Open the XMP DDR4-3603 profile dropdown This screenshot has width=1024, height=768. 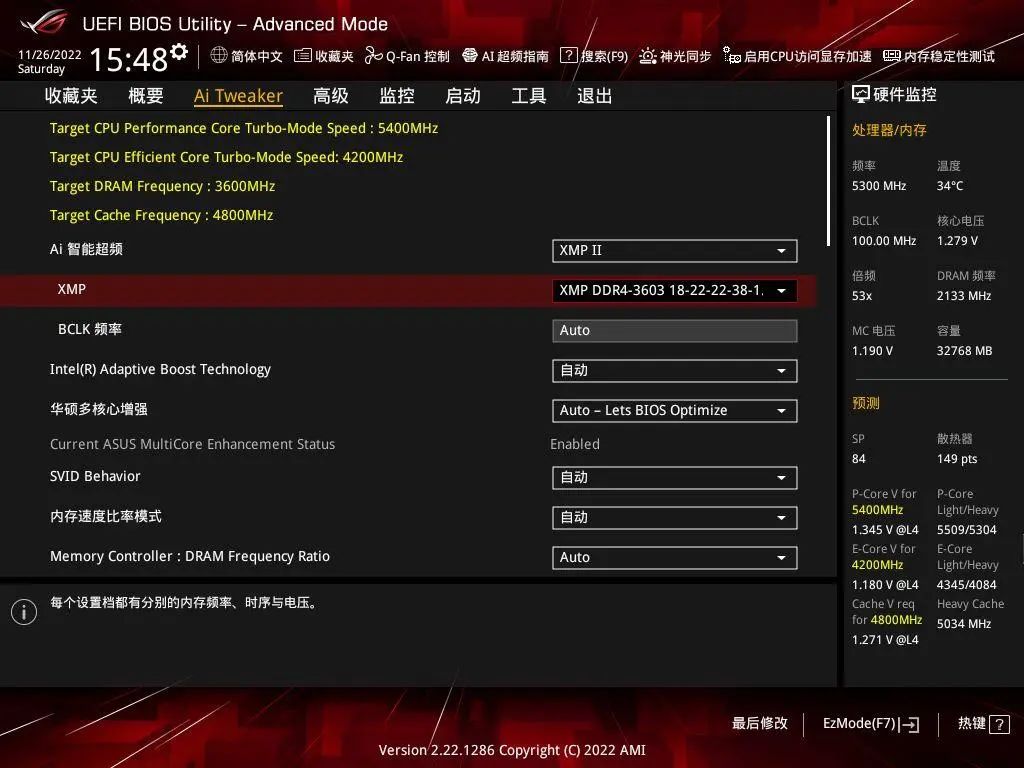pos(675,291)
